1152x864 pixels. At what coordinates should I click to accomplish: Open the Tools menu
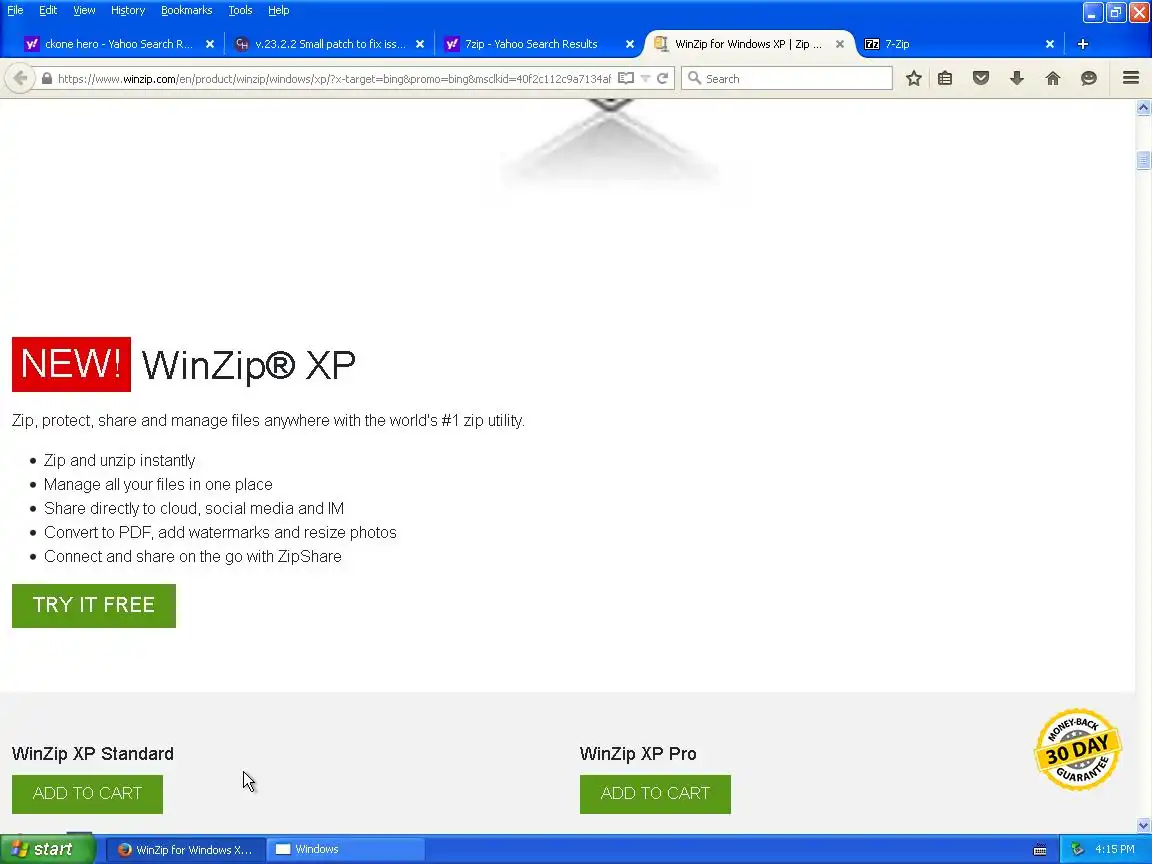coord(240,10)
